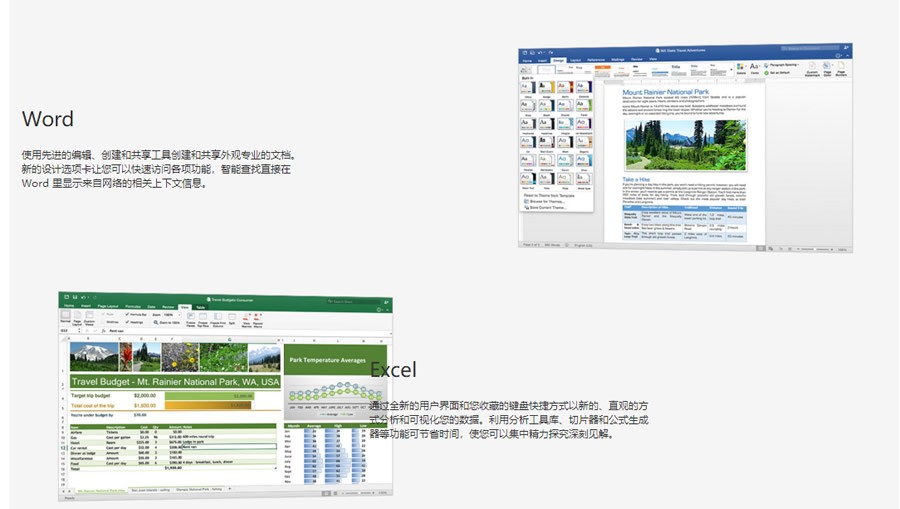Viewport: 900px width, 509px height.
Task: Click "Park Temperature Averages" chart title in Excel
Action: pos(327,360)
